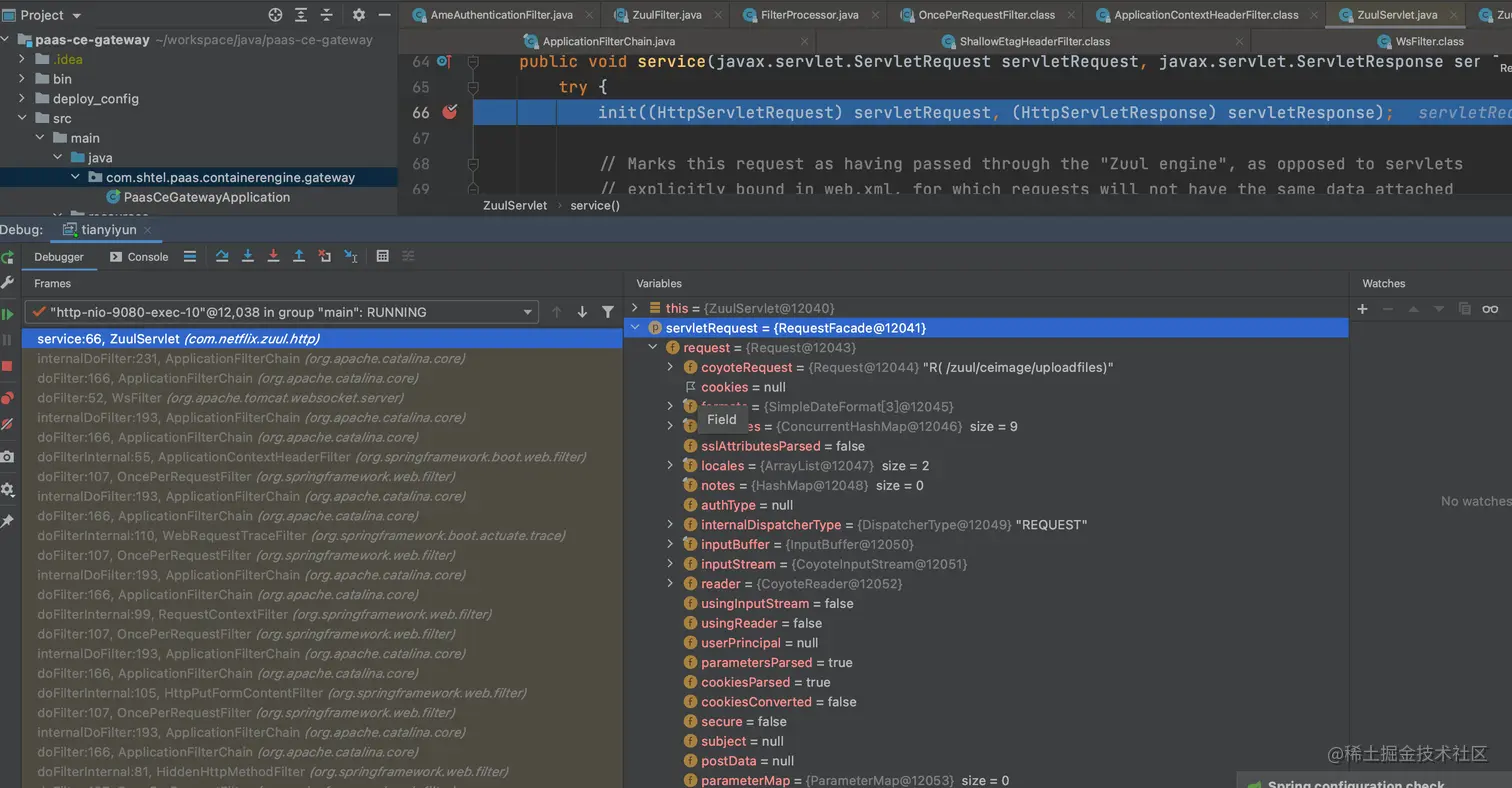This screenshot has height=788, width=1512.
Task: Click the pin tab icon
Action: point(8,521)
